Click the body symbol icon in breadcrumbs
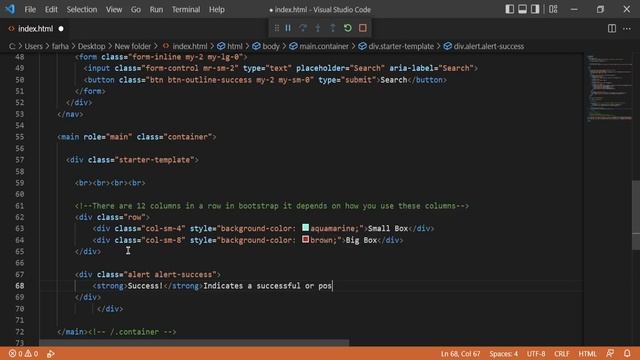This screenshot has height=360, width=640. tap(256, 46)
